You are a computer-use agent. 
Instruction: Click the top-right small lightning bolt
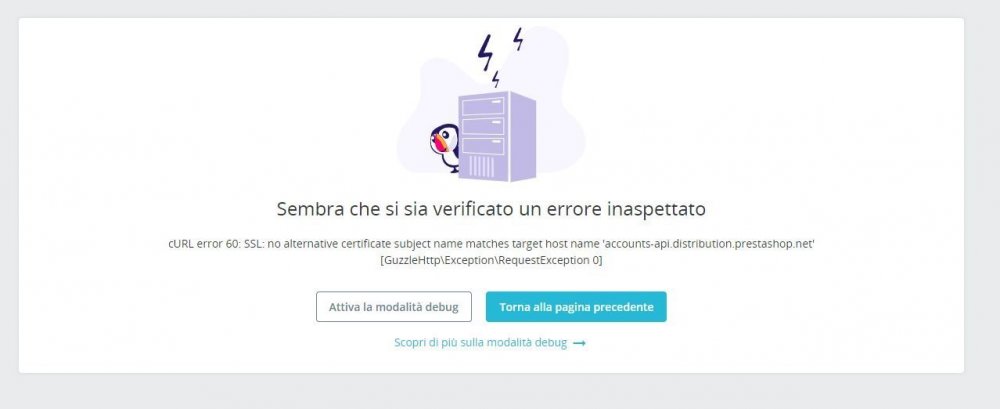coord(518,39)
